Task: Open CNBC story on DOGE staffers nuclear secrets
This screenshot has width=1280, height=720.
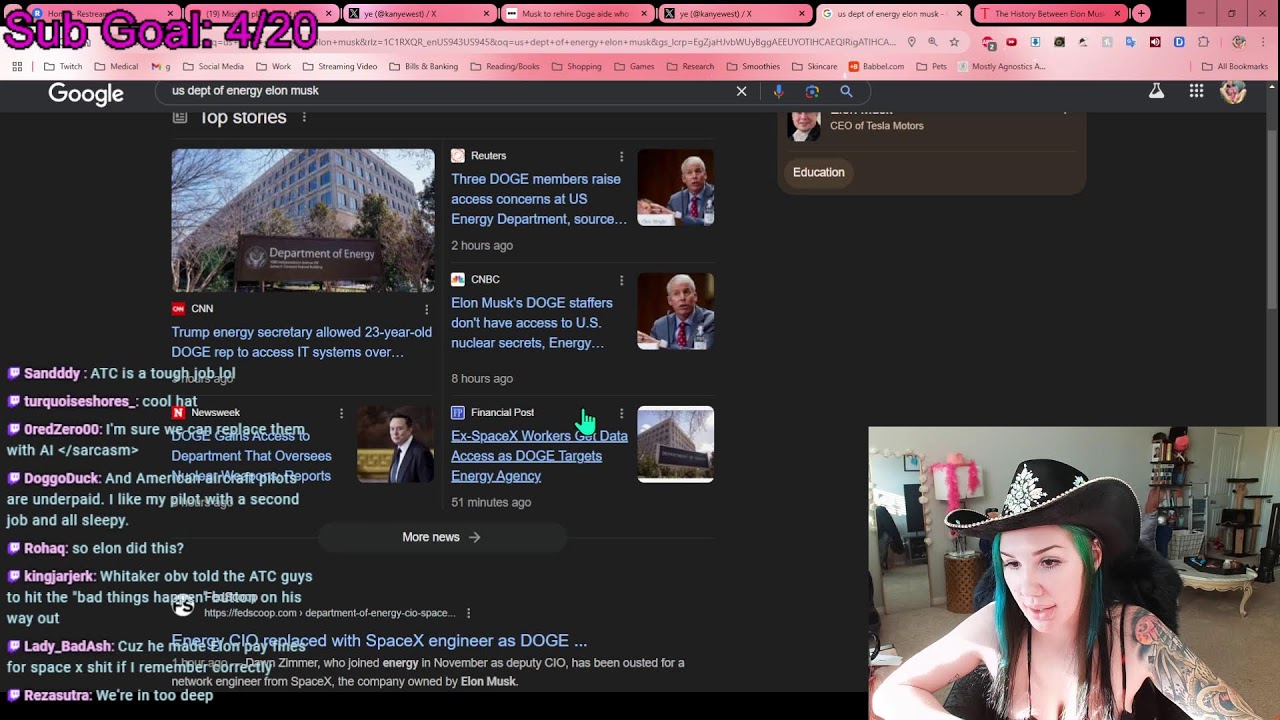Action: 532,323
